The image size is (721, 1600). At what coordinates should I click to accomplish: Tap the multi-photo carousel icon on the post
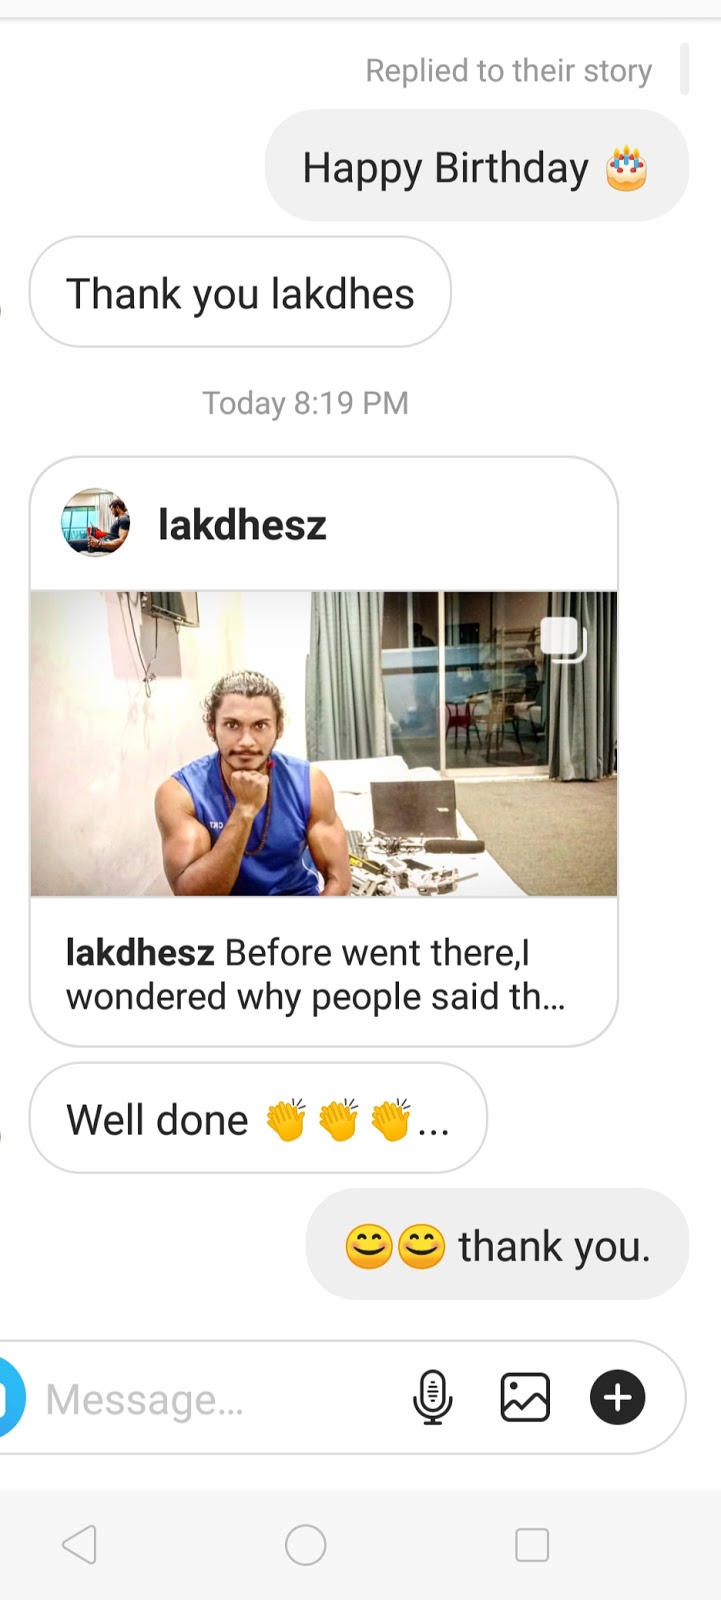[563, 639]
